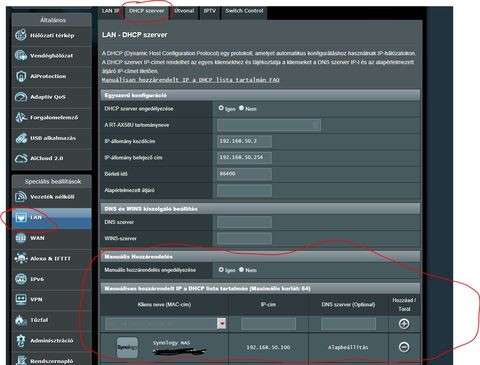Switch to the Útvonal tab
Screen dimensions: 480x365
point(184,11)
